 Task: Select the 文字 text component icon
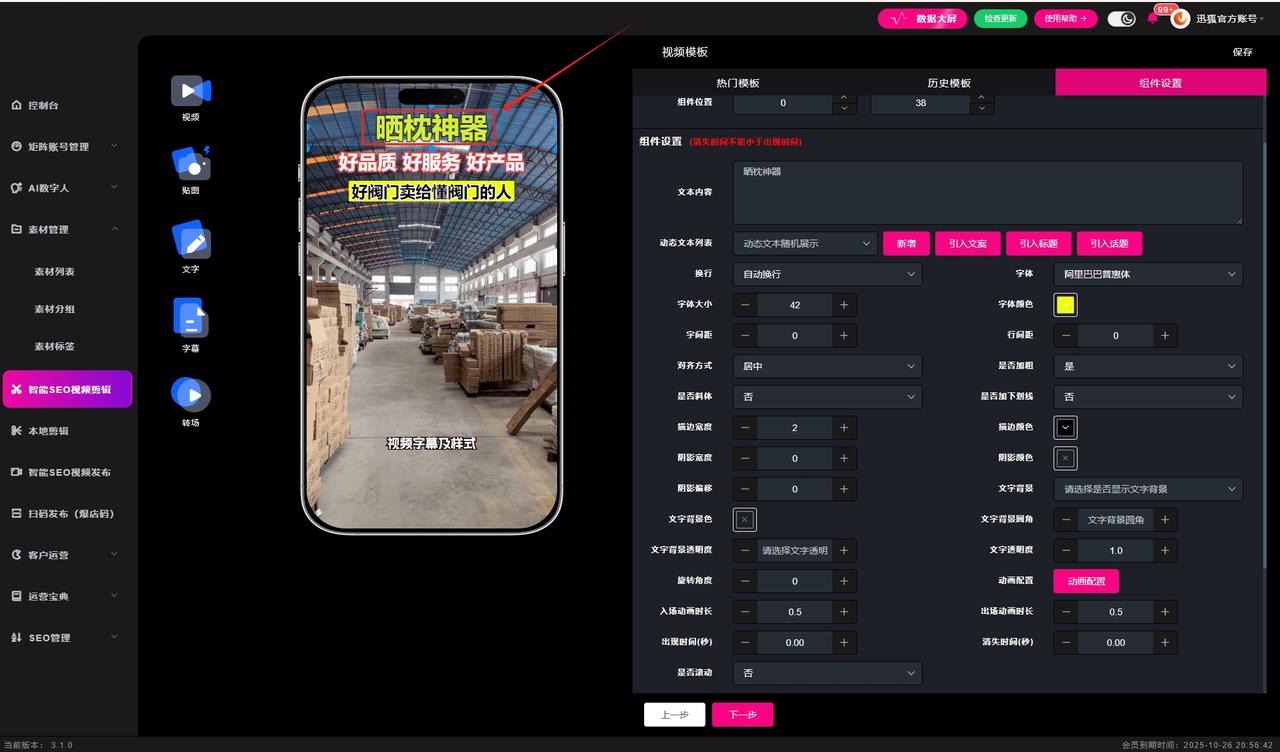point(190,242)
